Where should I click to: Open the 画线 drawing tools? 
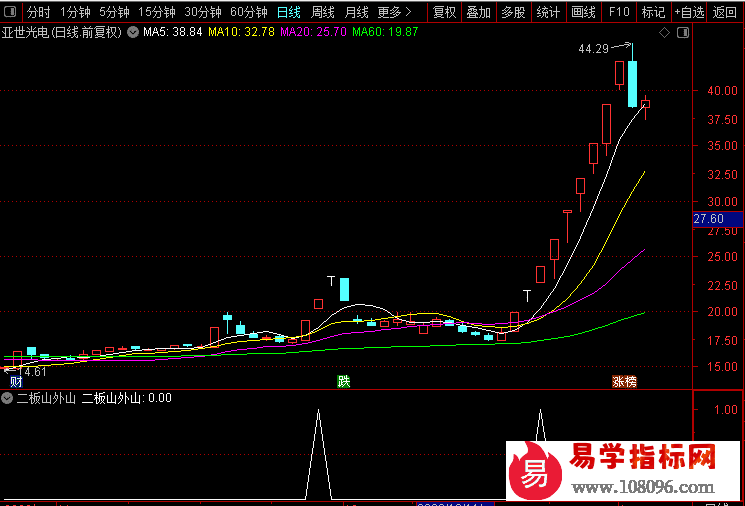point(582,12)
